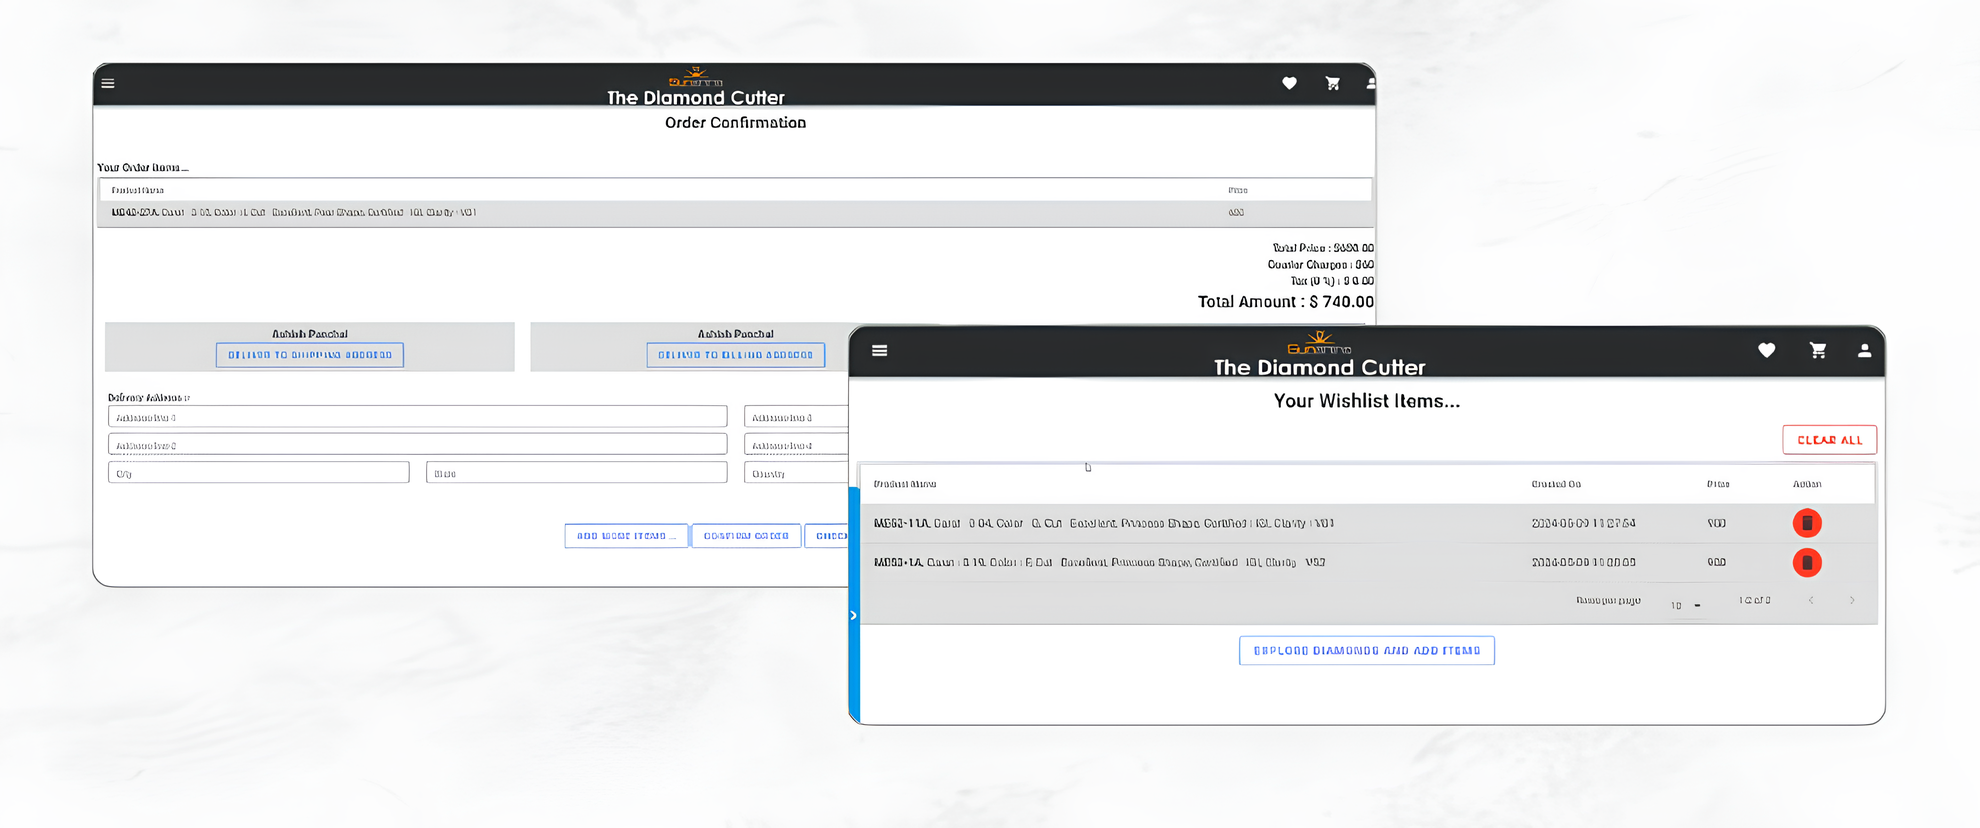Viewport: 1980px width, 828px height.
Task: Expand blue side panel chevron arrow
Action: pos(853,615)
